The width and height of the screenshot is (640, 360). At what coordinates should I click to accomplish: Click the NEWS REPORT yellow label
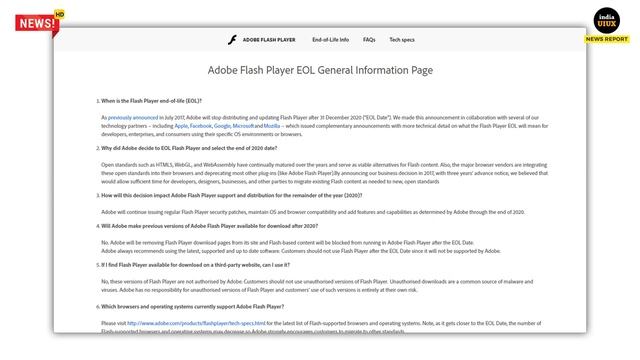pyautogui.click(x=607, y=39)
